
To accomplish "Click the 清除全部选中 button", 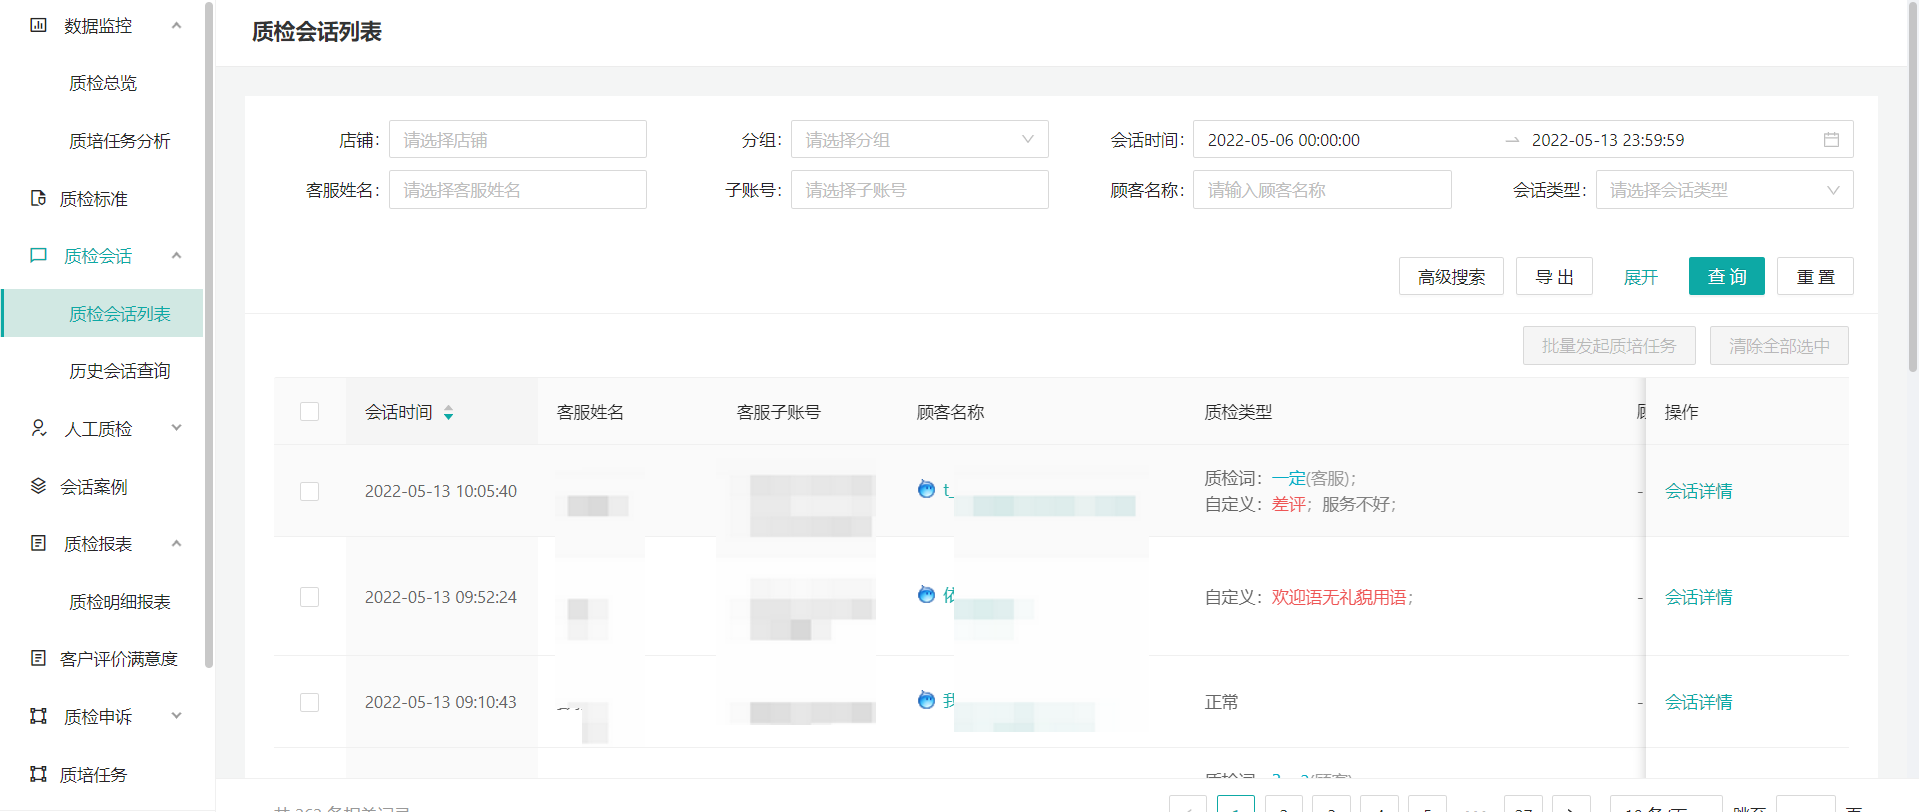I will tap(1779, 346).
